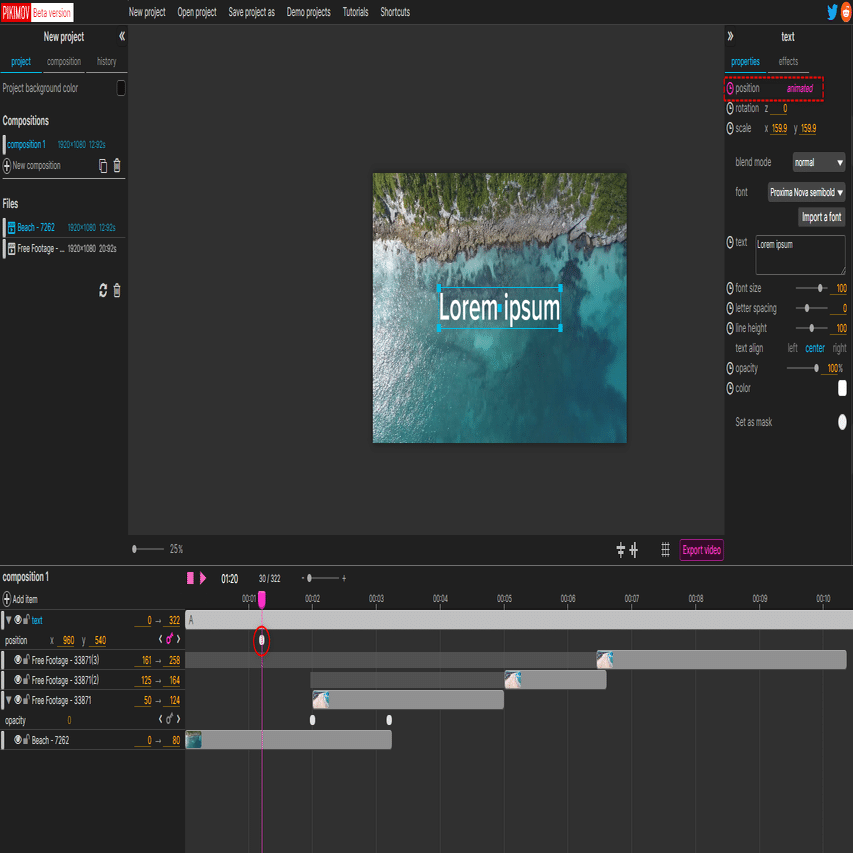The height and width of the screenshot is (853, 853).
Task: Click the play button in timeline
Action: (203, 578)
